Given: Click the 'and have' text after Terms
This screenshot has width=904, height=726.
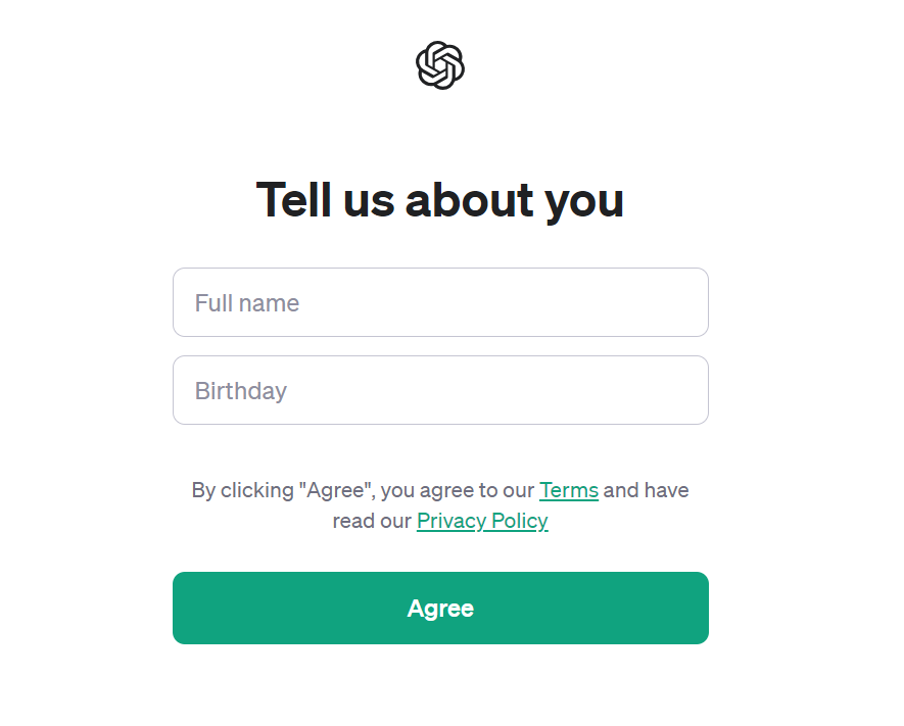Looking at the screenshot, I should point(646,490).
